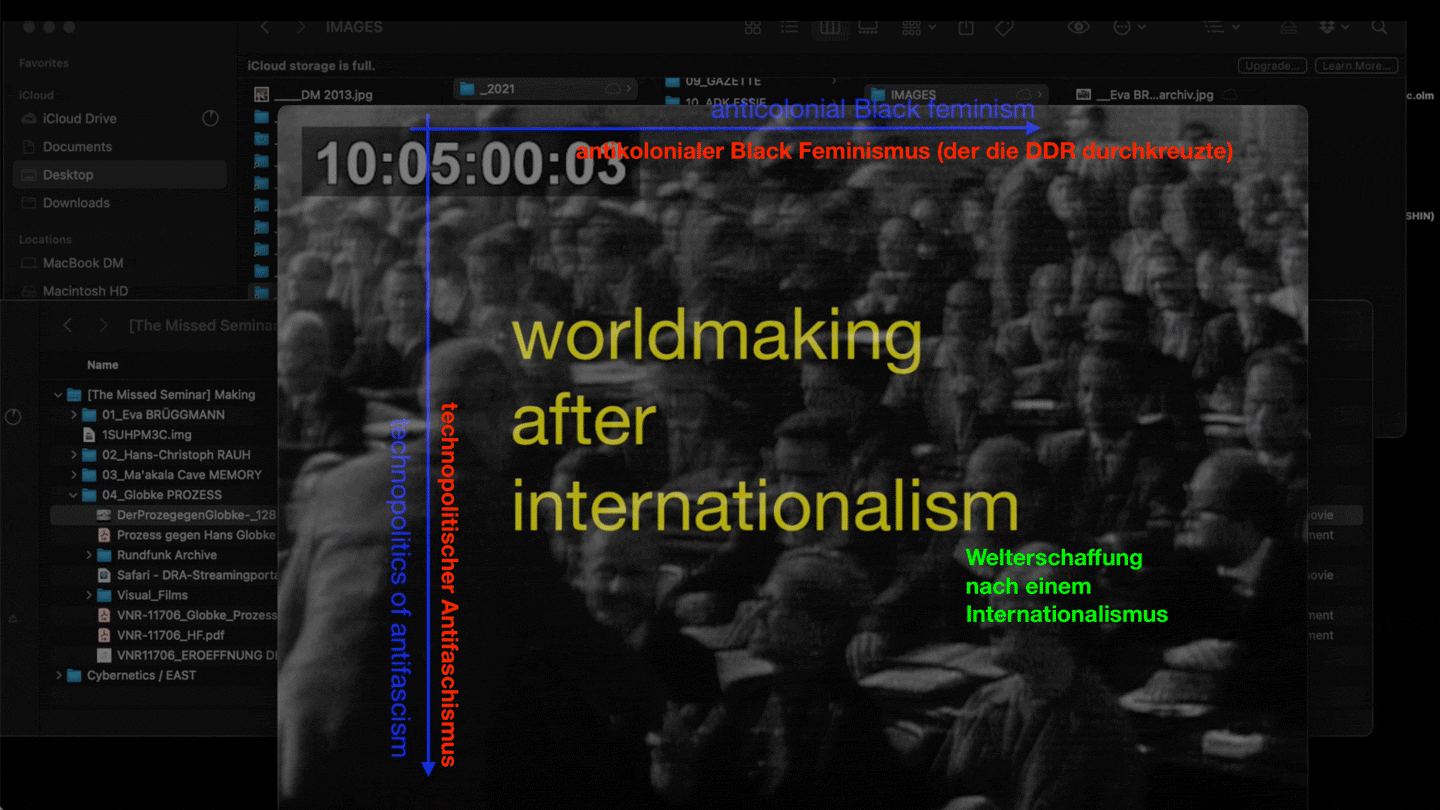
Task: Click the search magnifier icon
Action: (x=1380, y=28)
